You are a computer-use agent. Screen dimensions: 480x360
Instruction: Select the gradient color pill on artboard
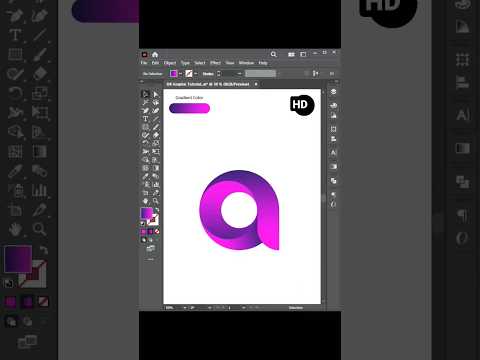pyautogui.click(x=189, y=108)
